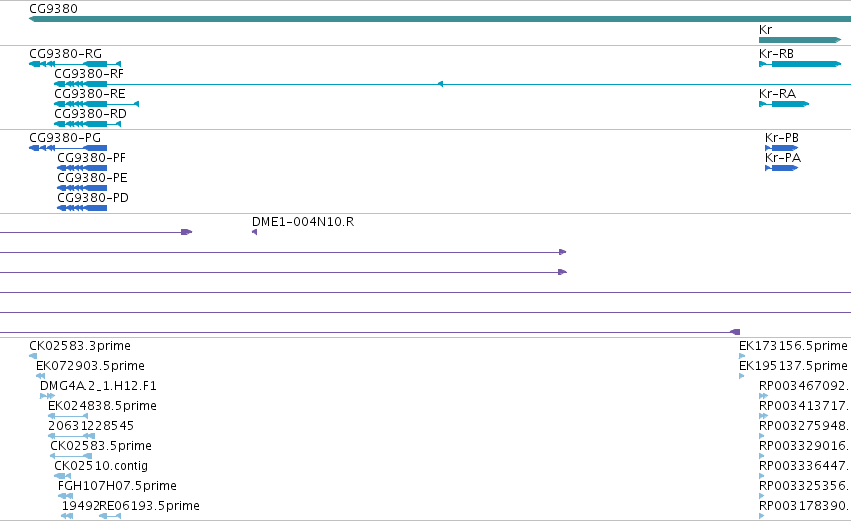Click the Kr gene label
The image size is (851, 521).
(765, 29)
